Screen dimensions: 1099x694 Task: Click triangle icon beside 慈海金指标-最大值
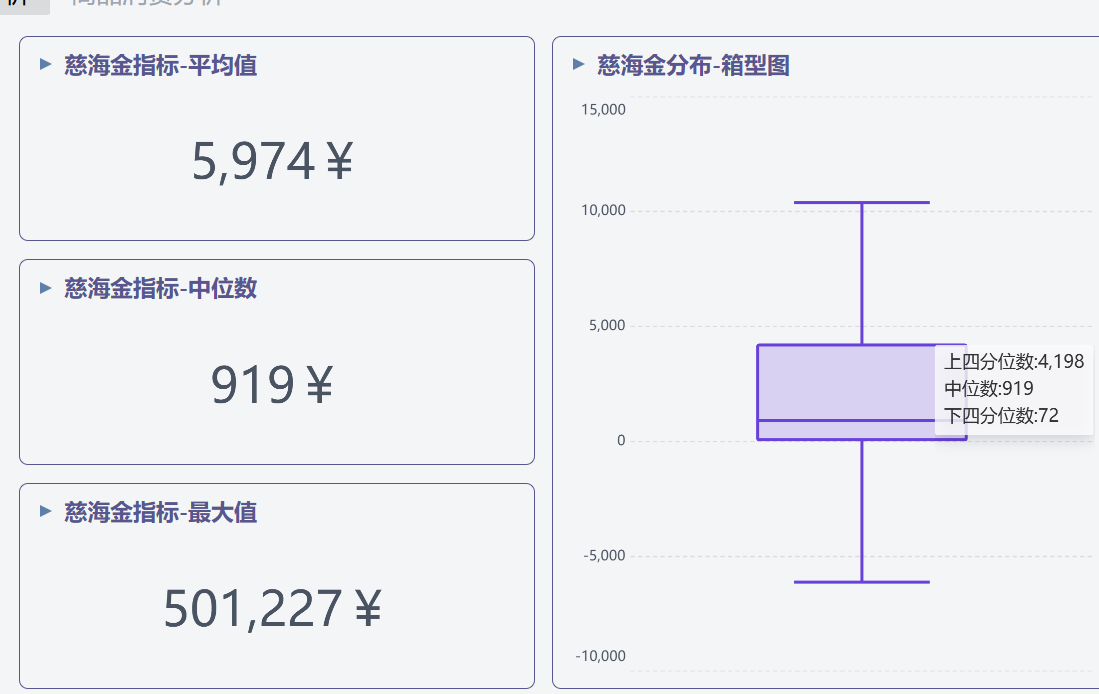[x=45, y=511]
